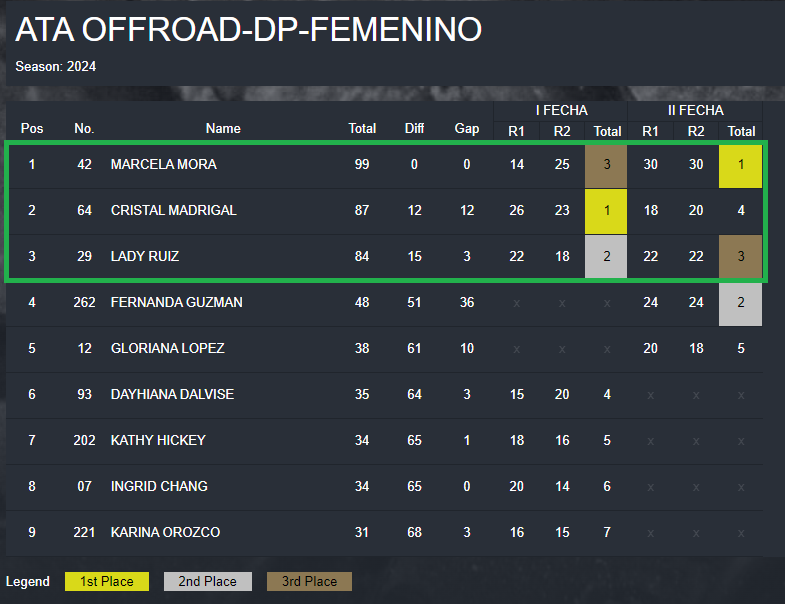This screenshot has width=785, height=604.
Task: Click Marcela Mora's yellow II FECHA total cell
Action: point(740,166)
